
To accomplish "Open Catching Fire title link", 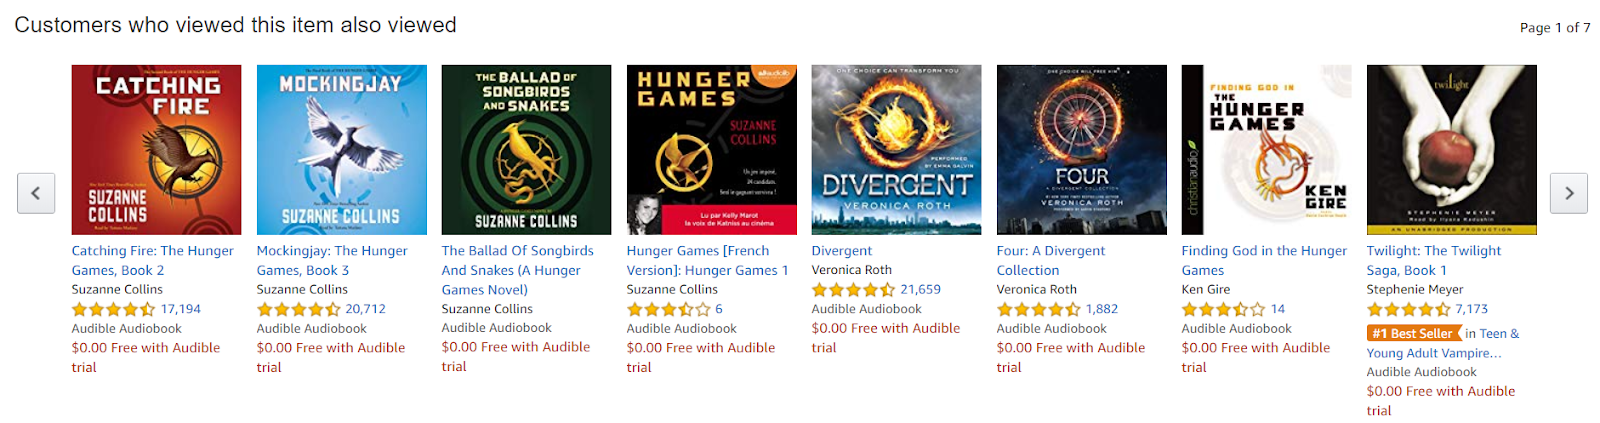I will tap(153, 260).
